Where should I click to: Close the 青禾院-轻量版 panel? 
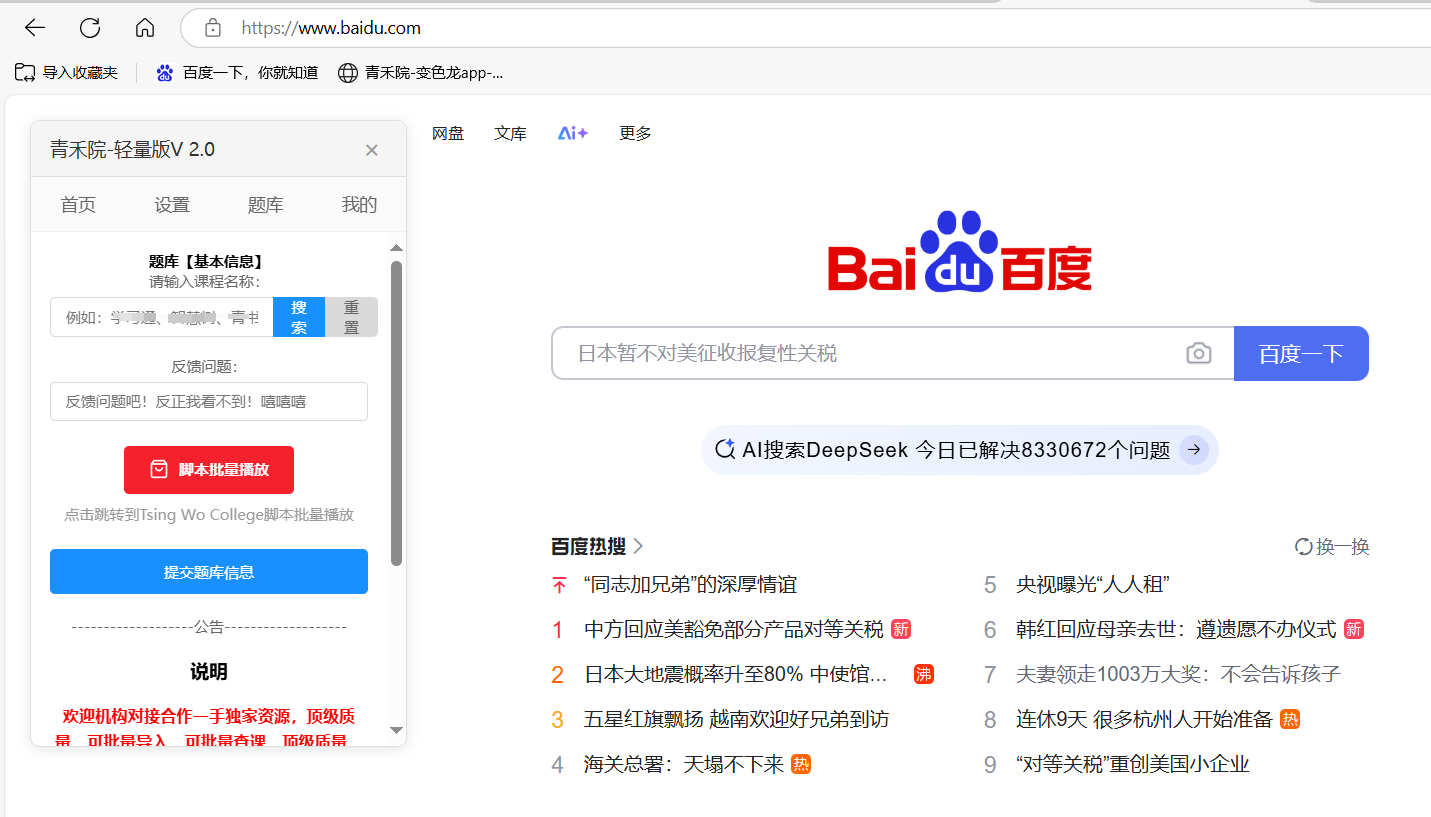pos(371,150)
